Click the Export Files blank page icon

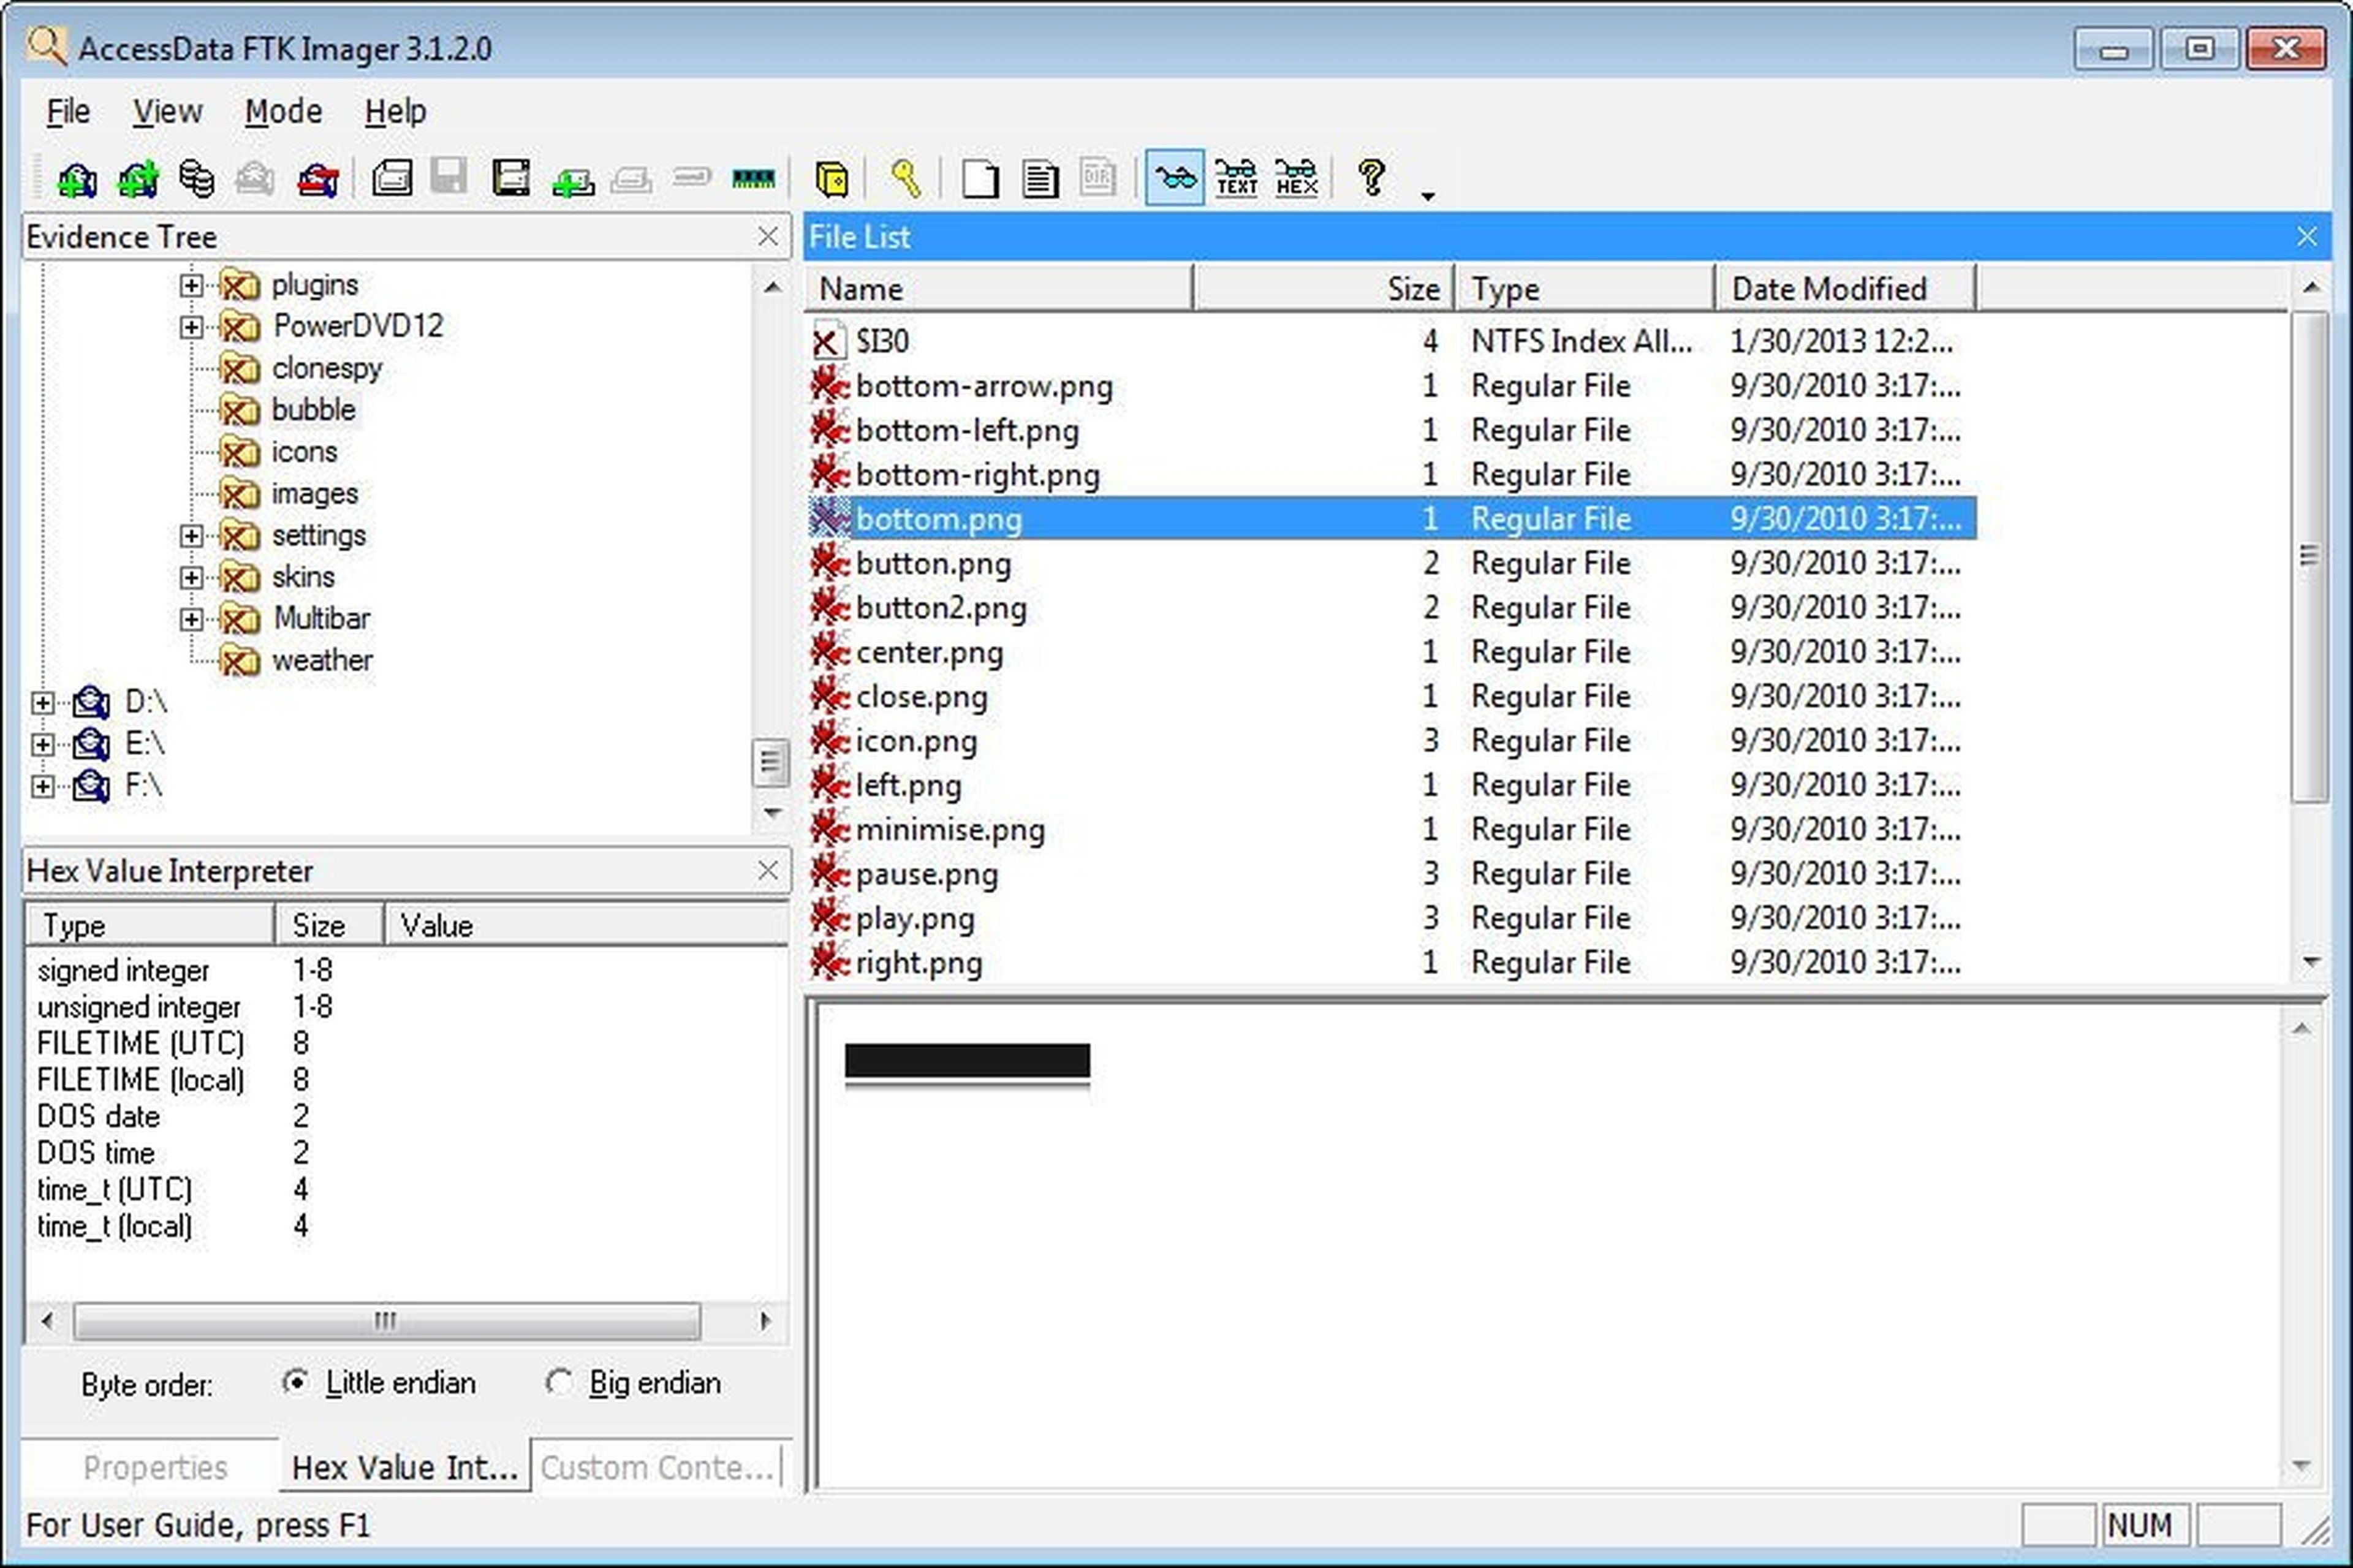(979, 179)
